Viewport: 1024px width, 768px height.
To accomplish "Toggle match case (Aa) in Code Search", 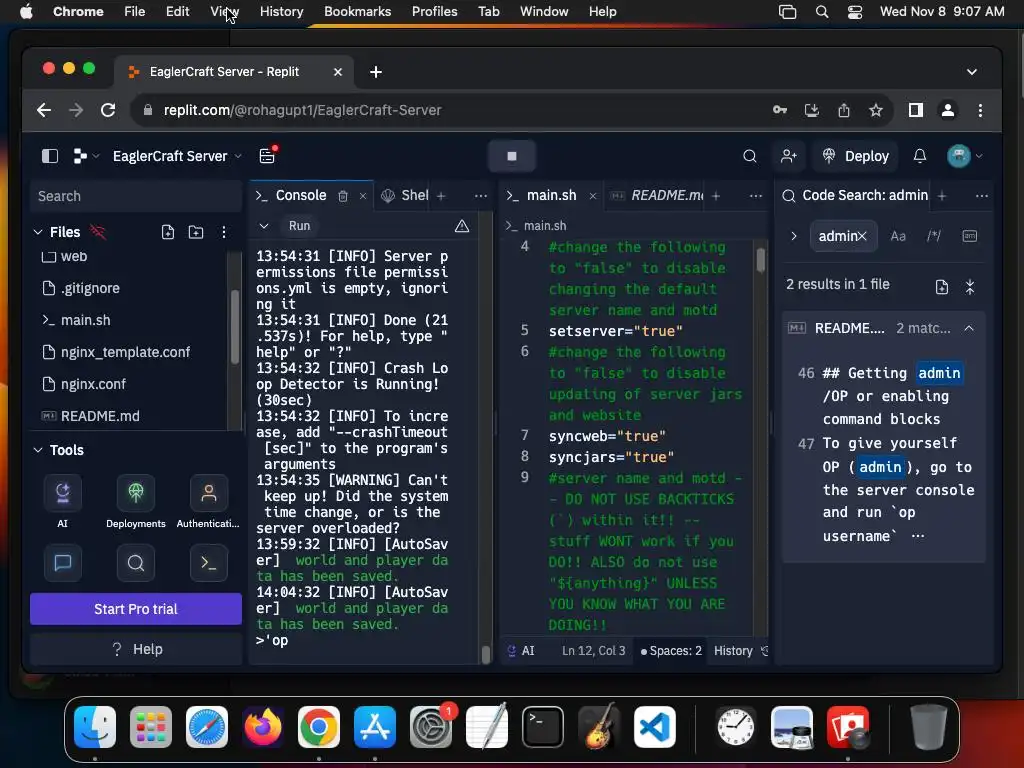I will coord(898,236).
